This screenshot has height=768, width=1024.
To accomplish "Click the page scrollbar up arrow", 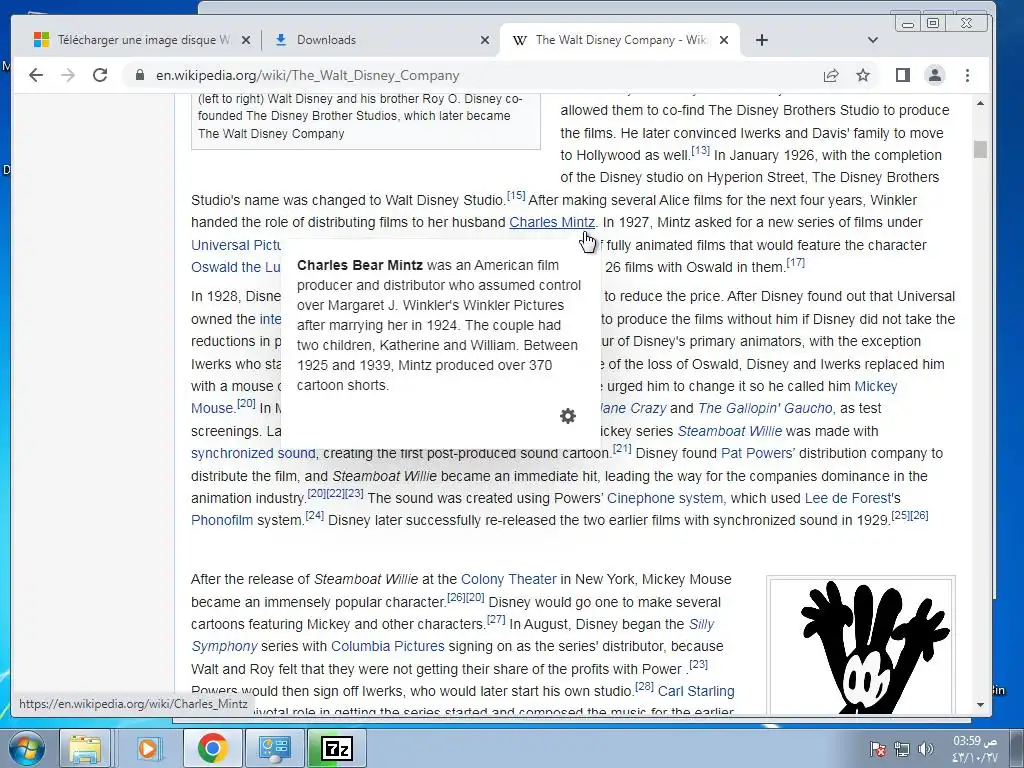I will 980,103.
